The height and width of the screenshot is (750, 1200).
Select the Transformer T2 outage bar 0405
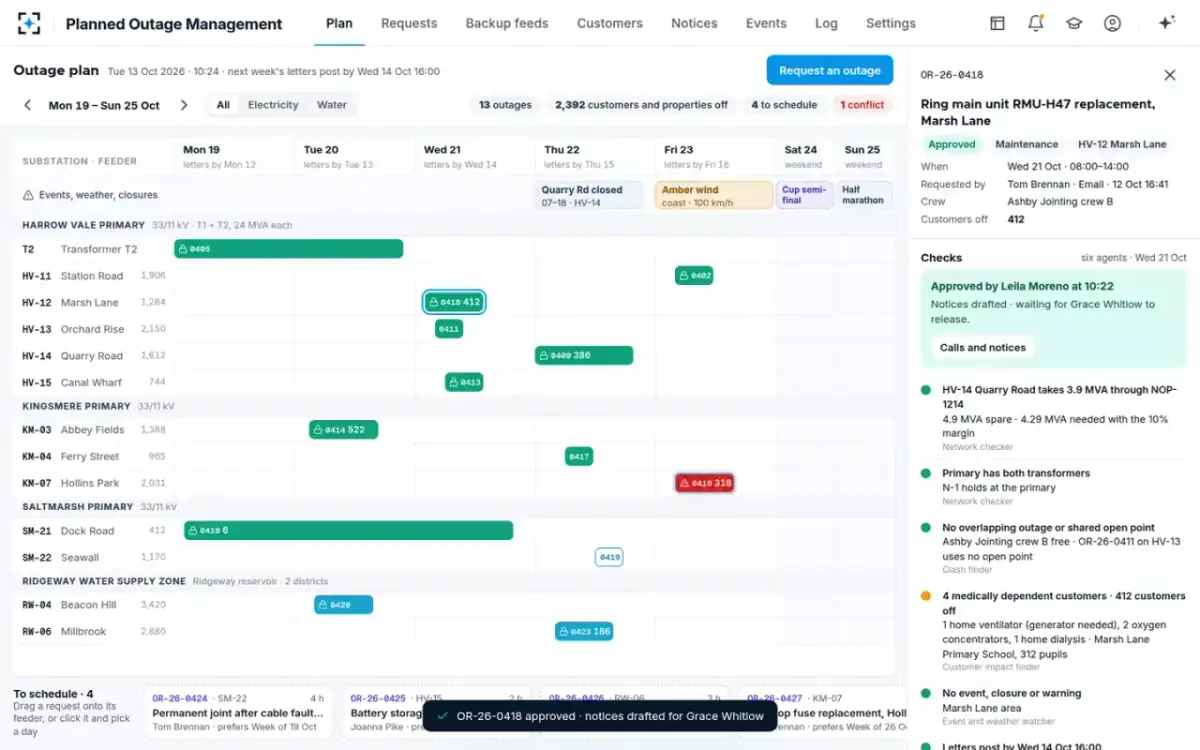pos(289,249)
